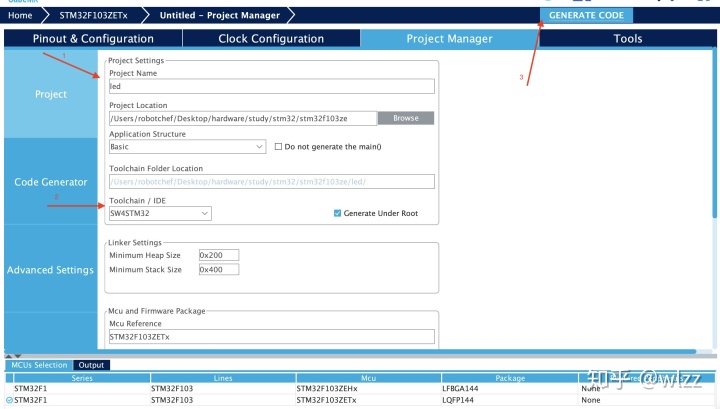The height and width of the screenshot is (409, 720).
Task: Uncheck Generate Under Root
Action: tap(337, 213)
